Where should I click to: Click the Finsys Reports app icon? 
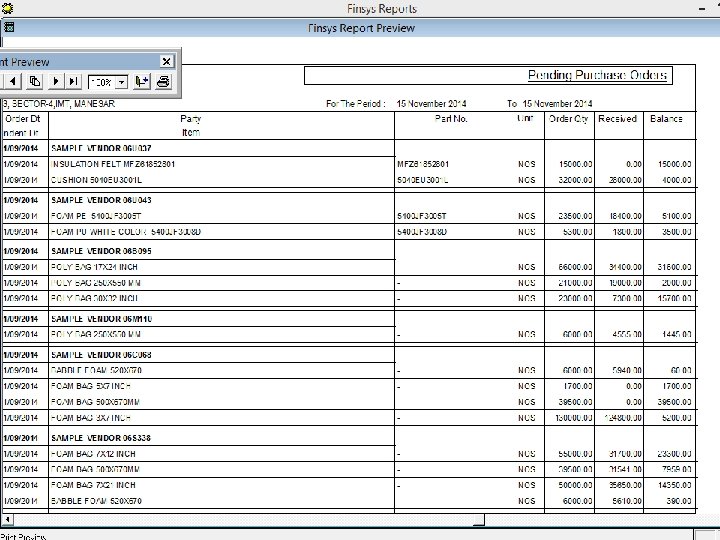(7, 8)
